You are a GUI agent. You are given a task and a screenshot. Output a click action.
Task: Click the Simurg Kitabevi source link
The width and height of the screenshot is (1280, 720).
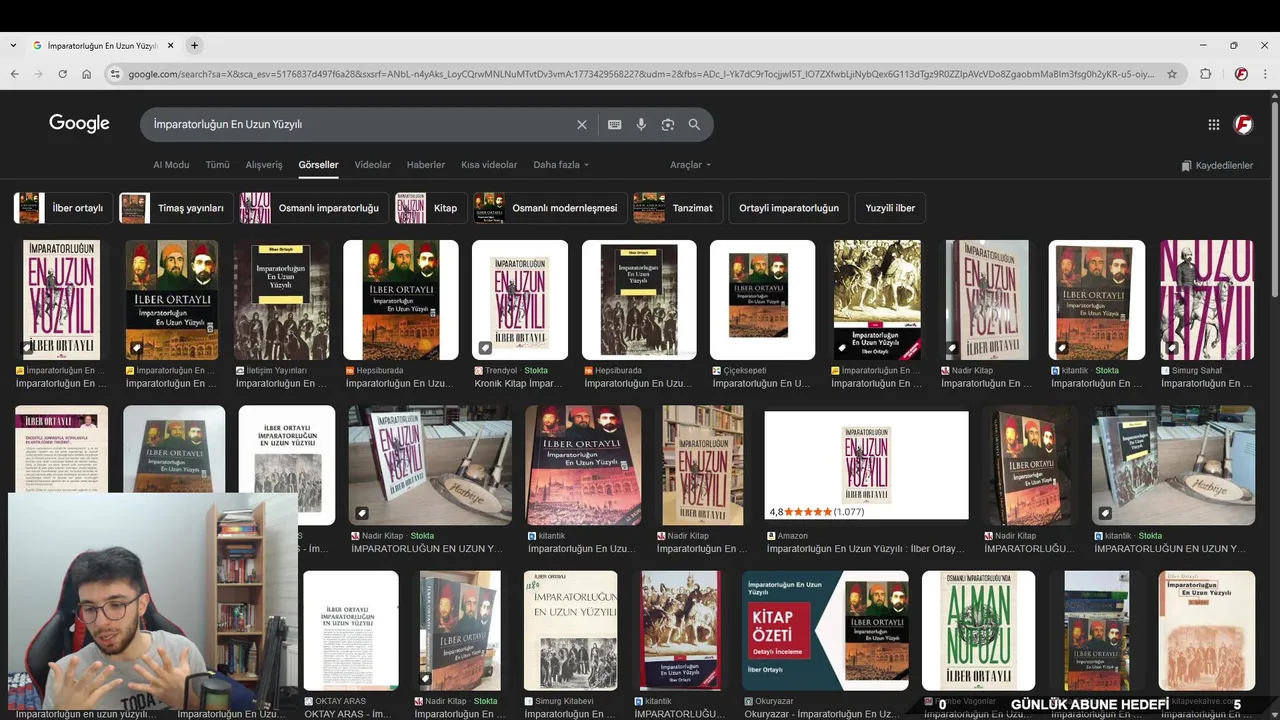562,702
